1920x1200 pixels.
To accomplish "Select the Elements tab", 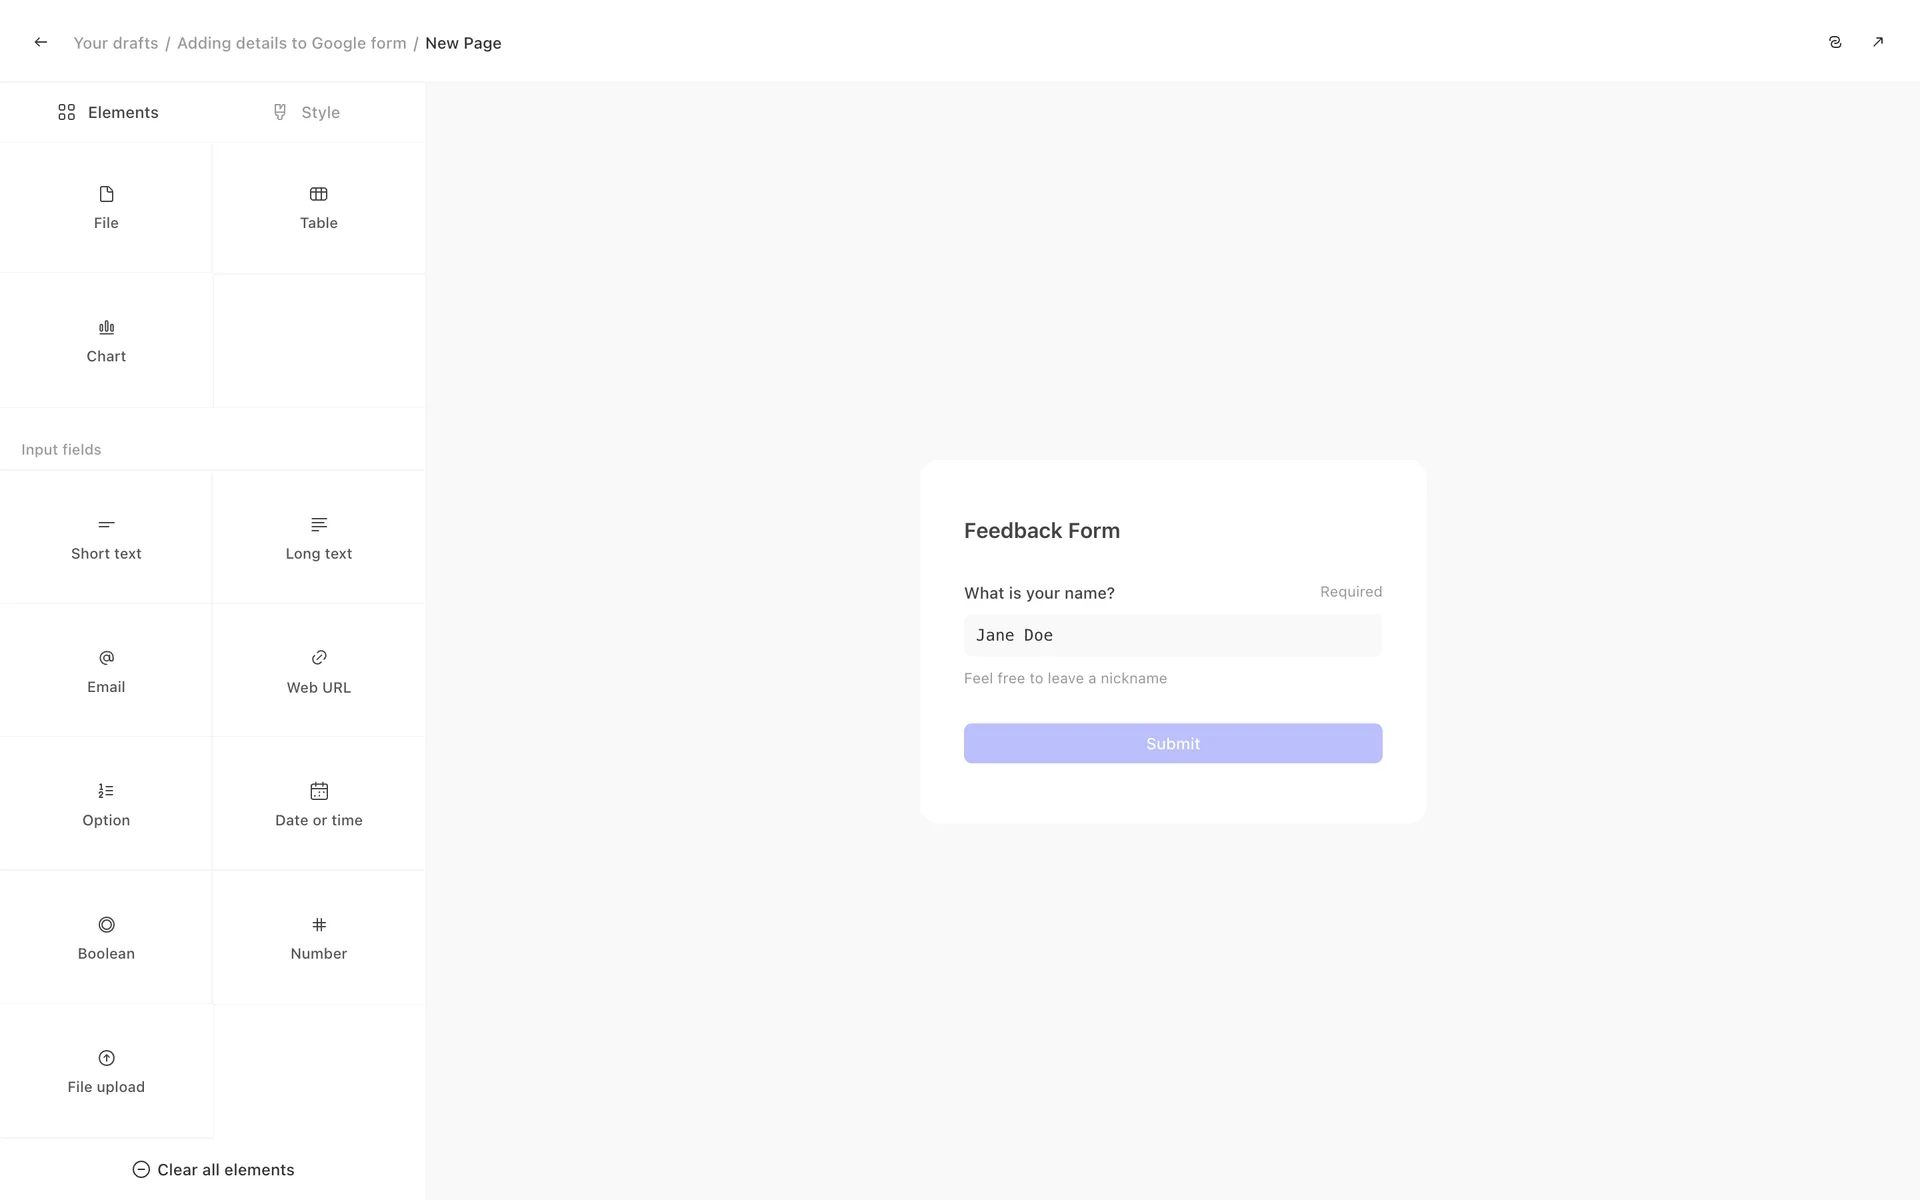I will click(108, 112).
